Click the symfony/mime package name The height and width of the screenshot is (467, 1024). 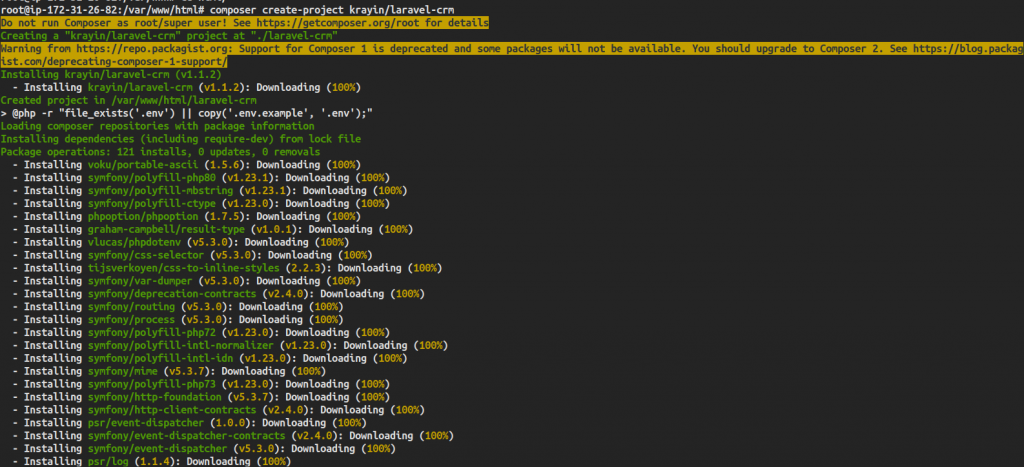[123, 371]
